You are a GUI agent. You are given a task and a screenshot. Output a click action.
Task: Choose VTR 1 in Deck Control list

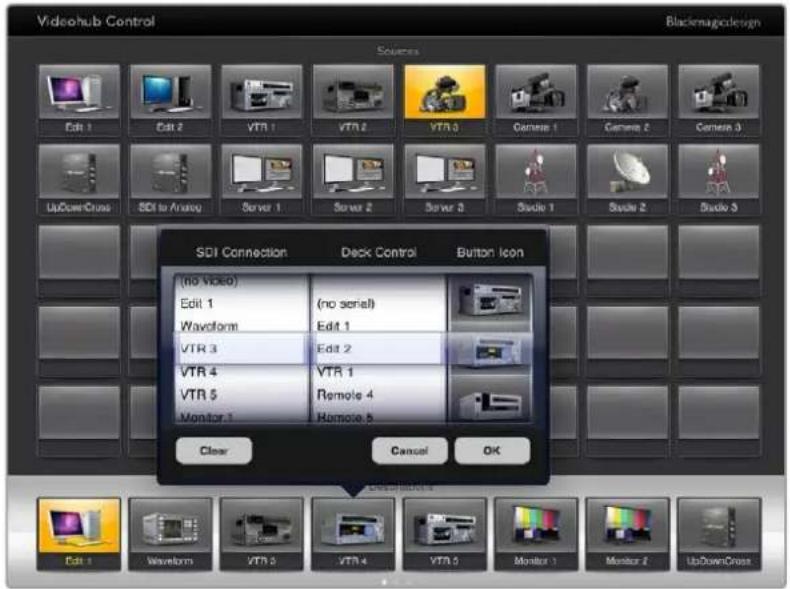(378, 372)
